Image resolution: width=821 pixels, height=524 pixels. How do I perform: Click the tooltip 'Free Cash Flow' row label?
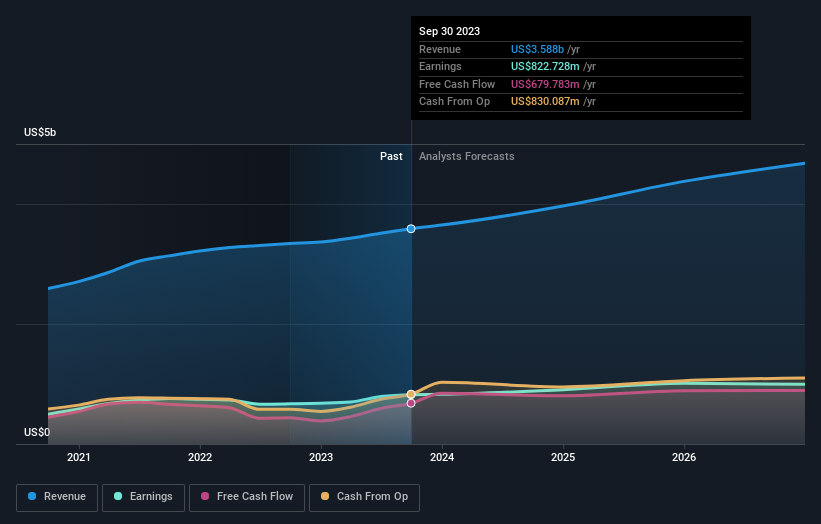pyautogui.click(x=457, y=84)
